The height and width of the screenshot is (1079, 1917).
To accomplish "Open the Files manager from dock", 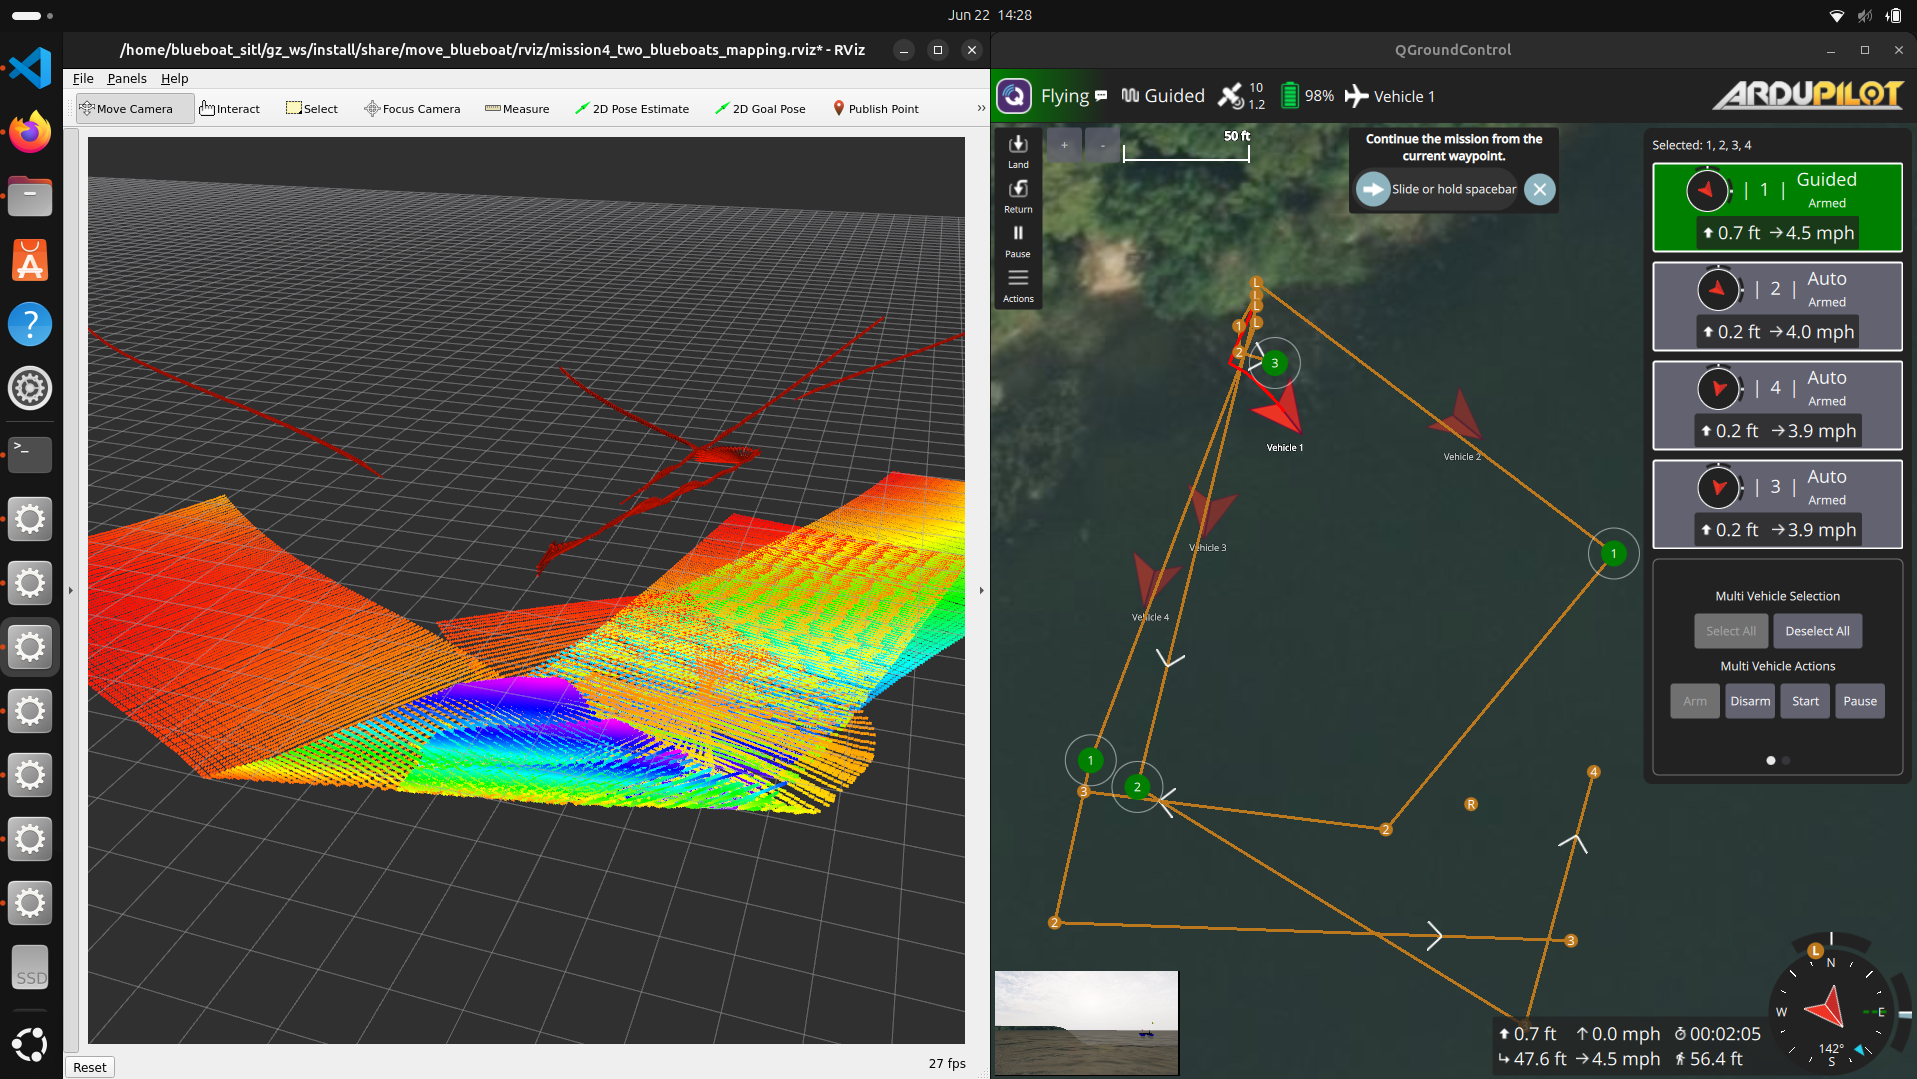I will (x=30, y=196).
